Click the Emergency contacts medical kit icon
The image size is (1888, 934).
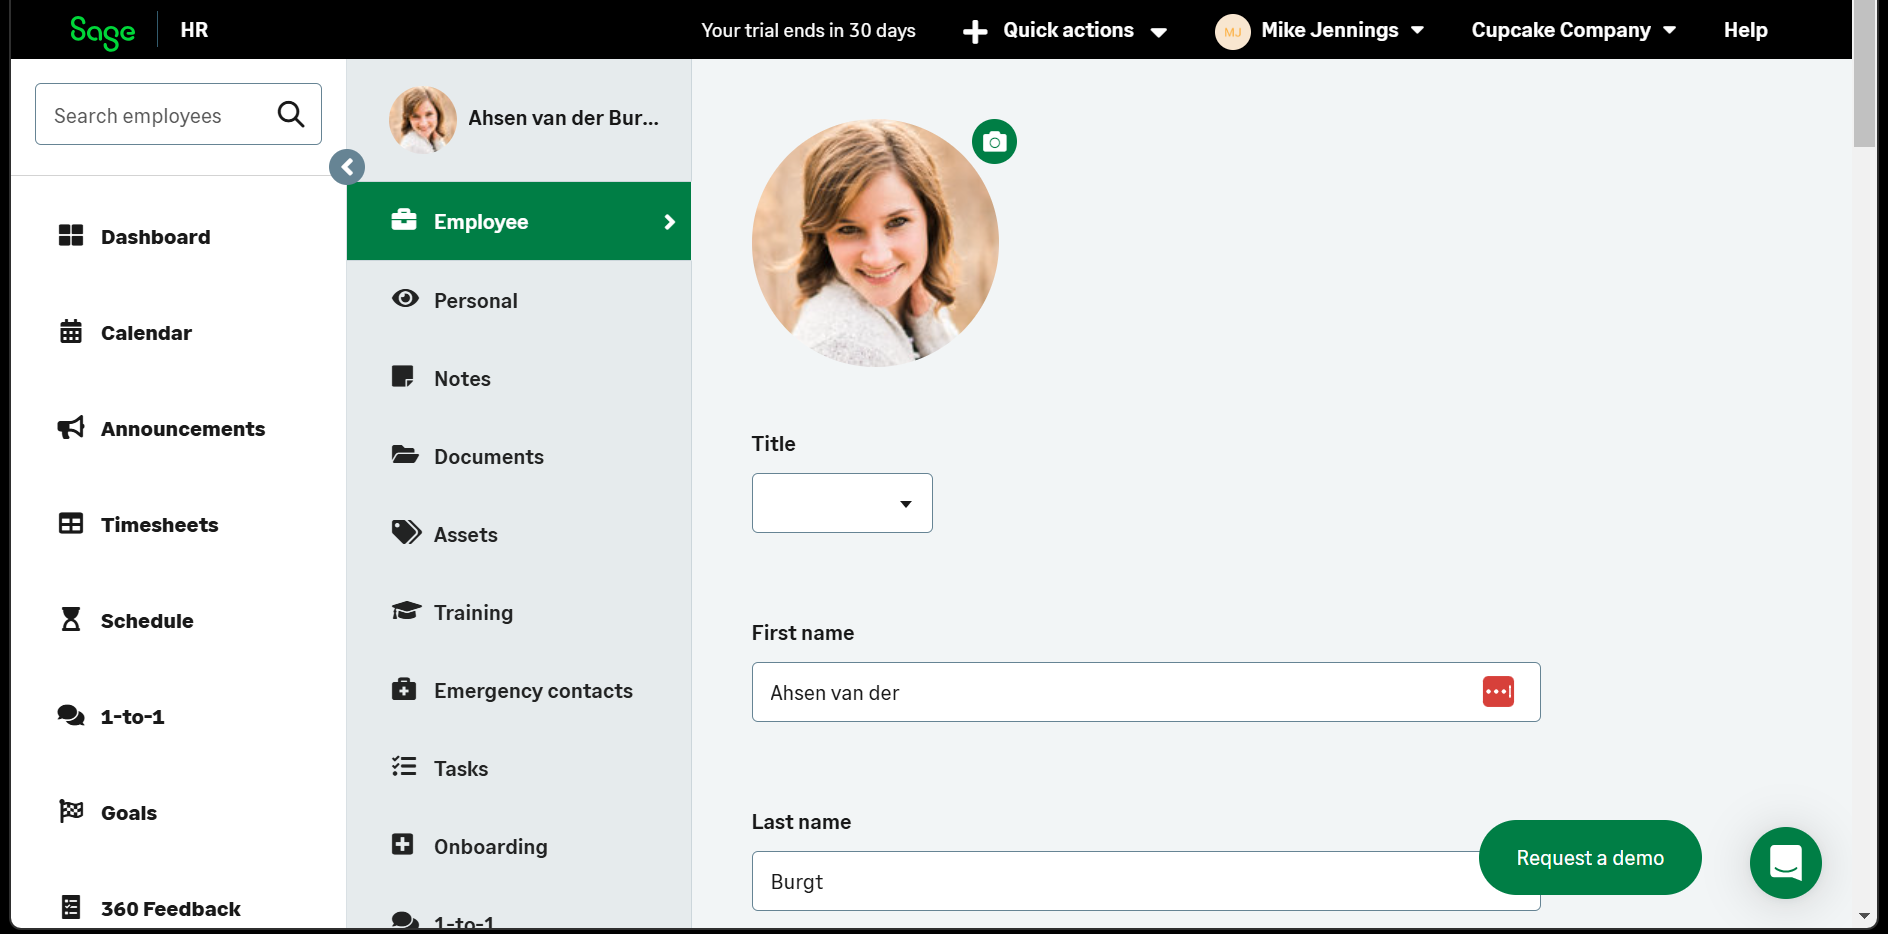(404, 688)
